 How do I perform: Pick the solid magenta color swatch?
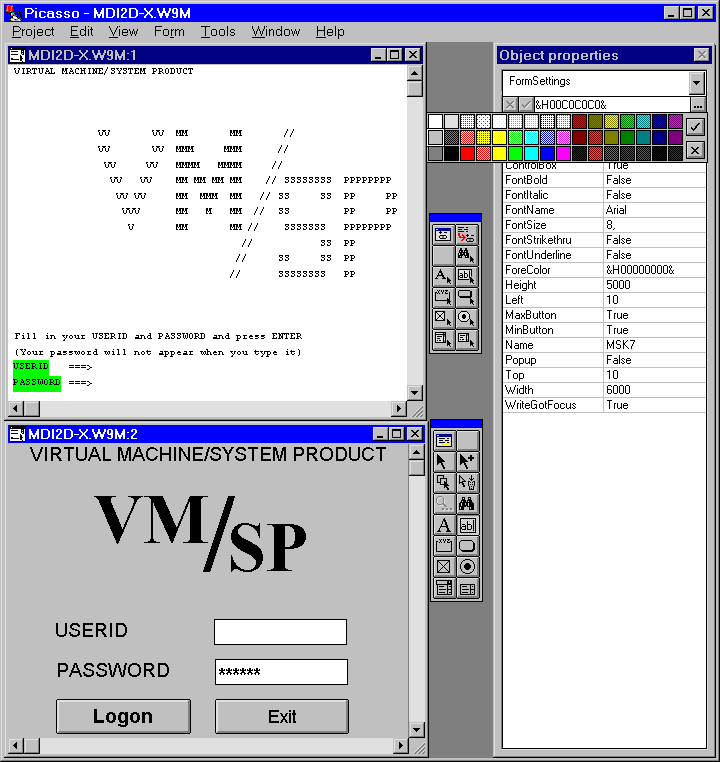point(563,154)
